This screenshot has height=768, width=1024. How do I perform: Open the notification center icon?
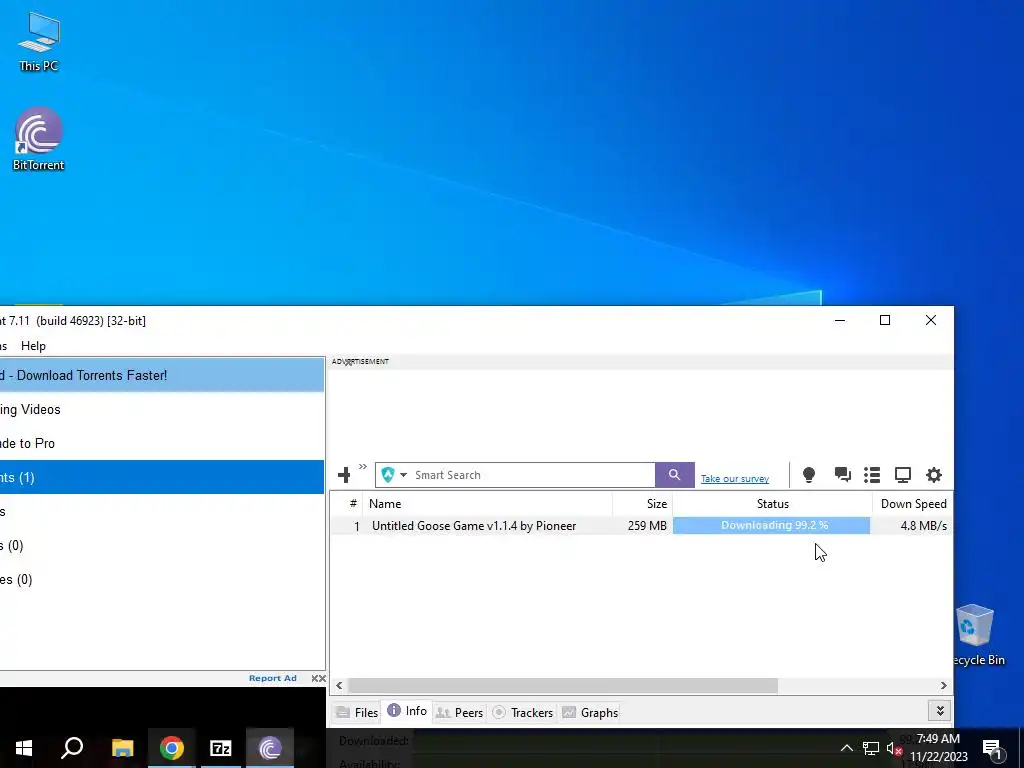(992, 748)
